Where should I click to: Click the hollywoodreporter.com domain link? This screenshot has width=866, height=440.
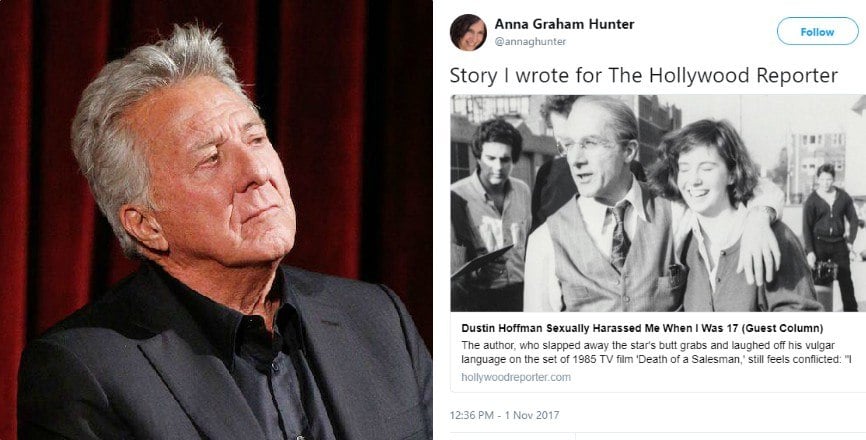(x=516, y=377)
